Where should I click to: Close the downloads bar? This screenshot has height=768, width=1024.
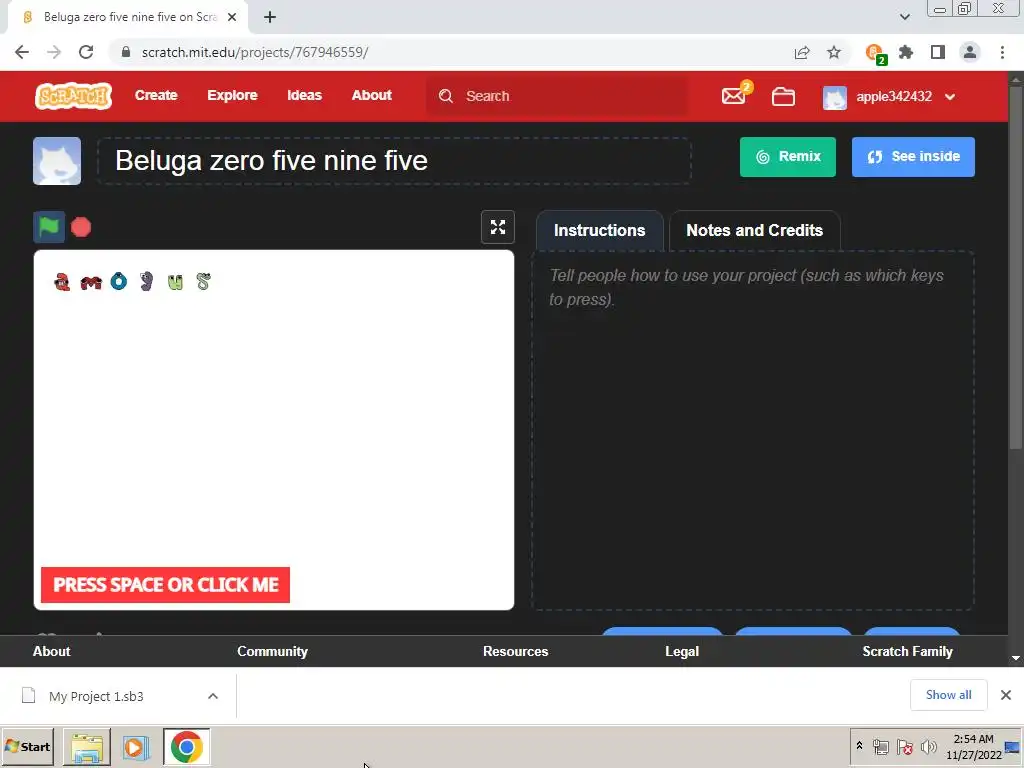(1006, 696)
